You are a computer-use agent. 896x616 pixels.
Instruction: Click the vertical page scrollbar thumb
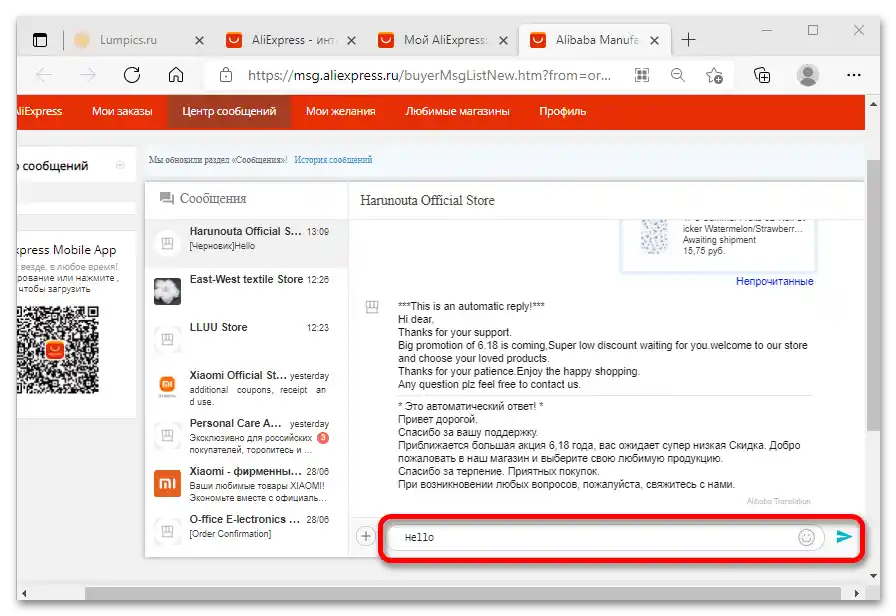873,295
